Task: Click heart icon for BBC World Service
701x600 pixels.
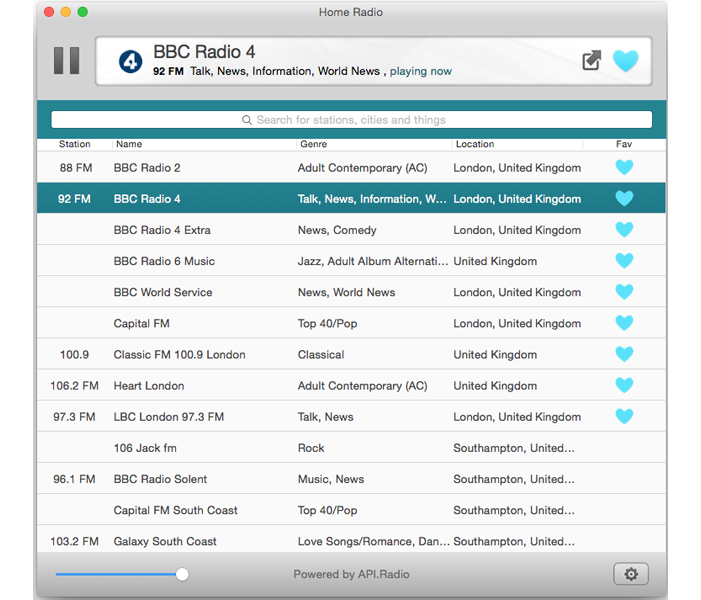Action: 624,292
